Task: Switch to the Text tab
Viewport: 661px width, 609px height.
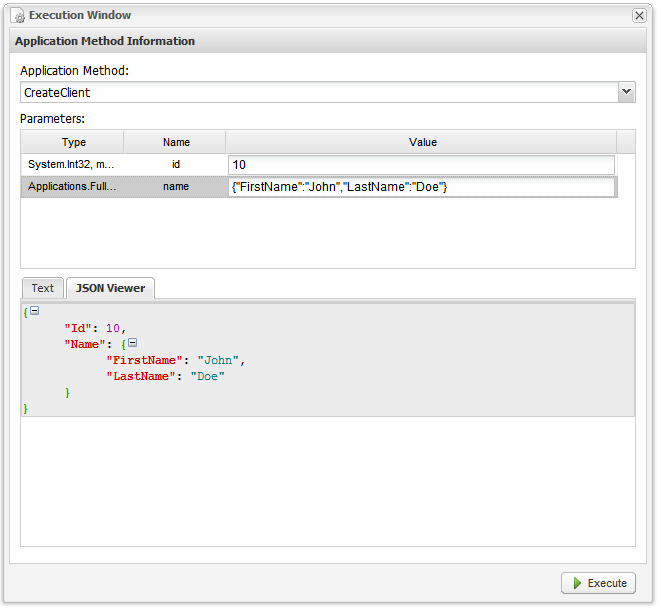Action: click(x=43, y=290)
